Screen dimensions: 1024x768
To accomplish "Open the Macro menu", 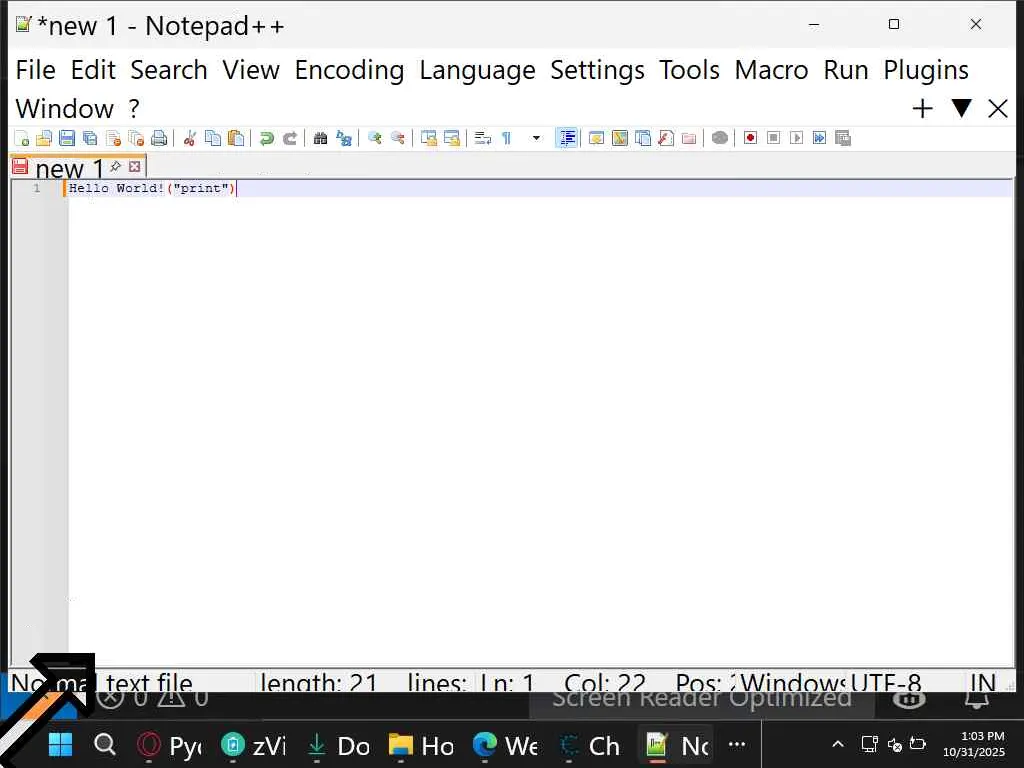I will pos(771,70).
